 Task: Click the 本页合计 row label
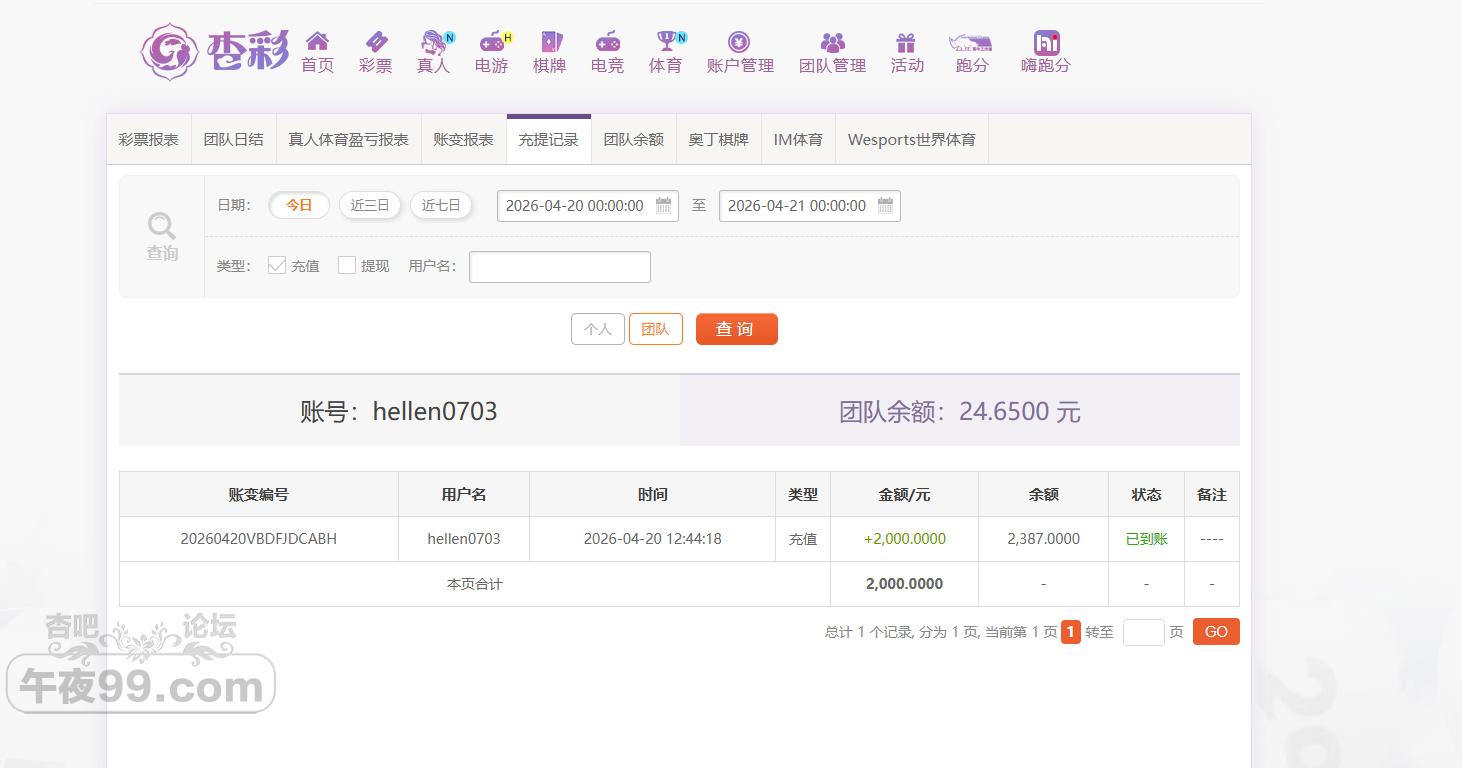coord(475,584)
